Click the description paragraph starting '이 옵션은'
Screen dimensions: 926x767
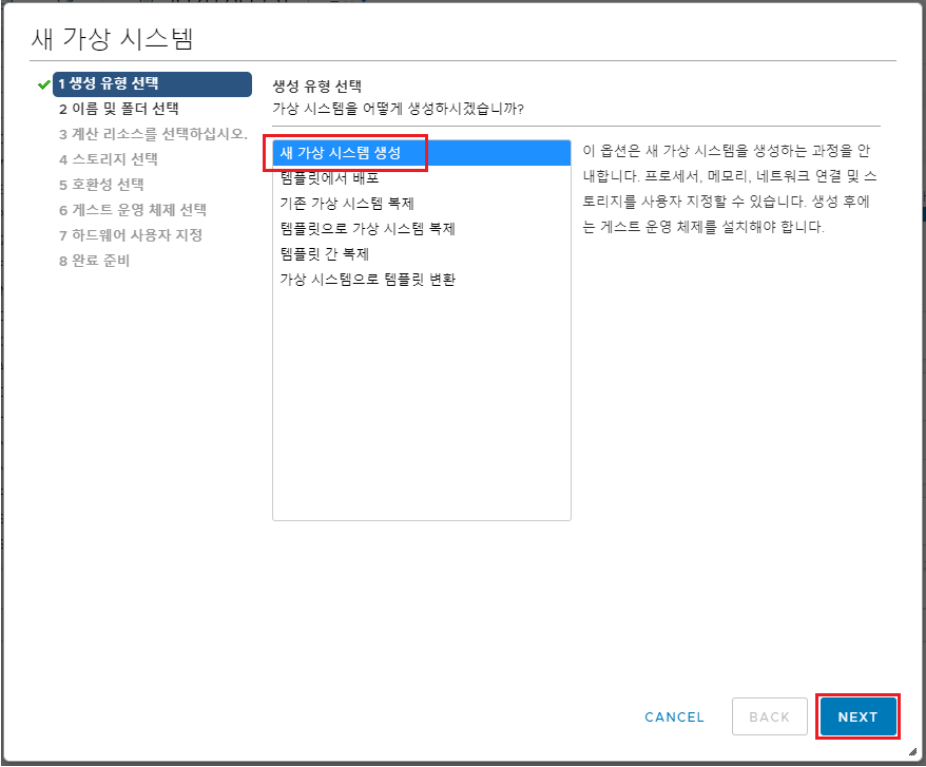click(729, 189)
